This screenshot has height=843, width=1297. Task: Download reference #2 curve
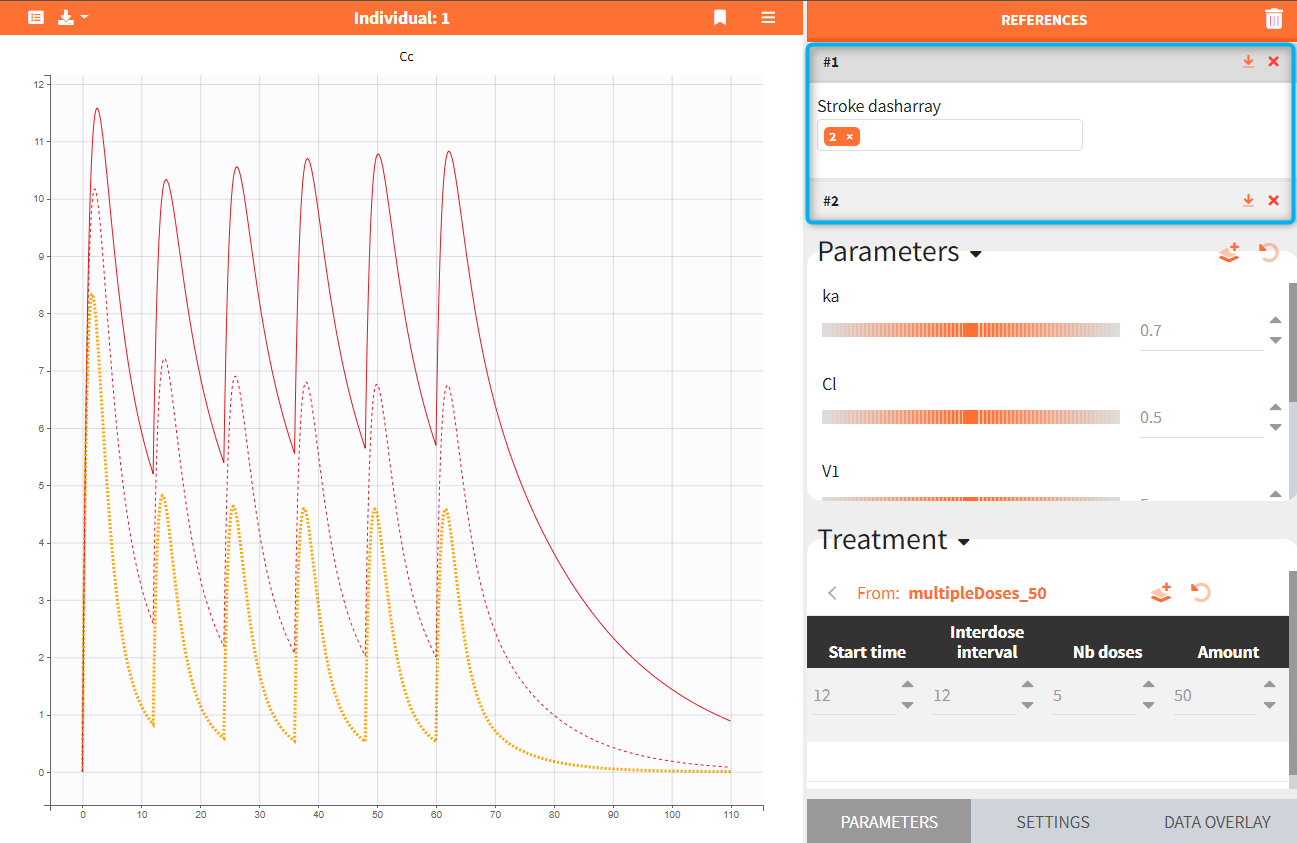point(1248,201)
